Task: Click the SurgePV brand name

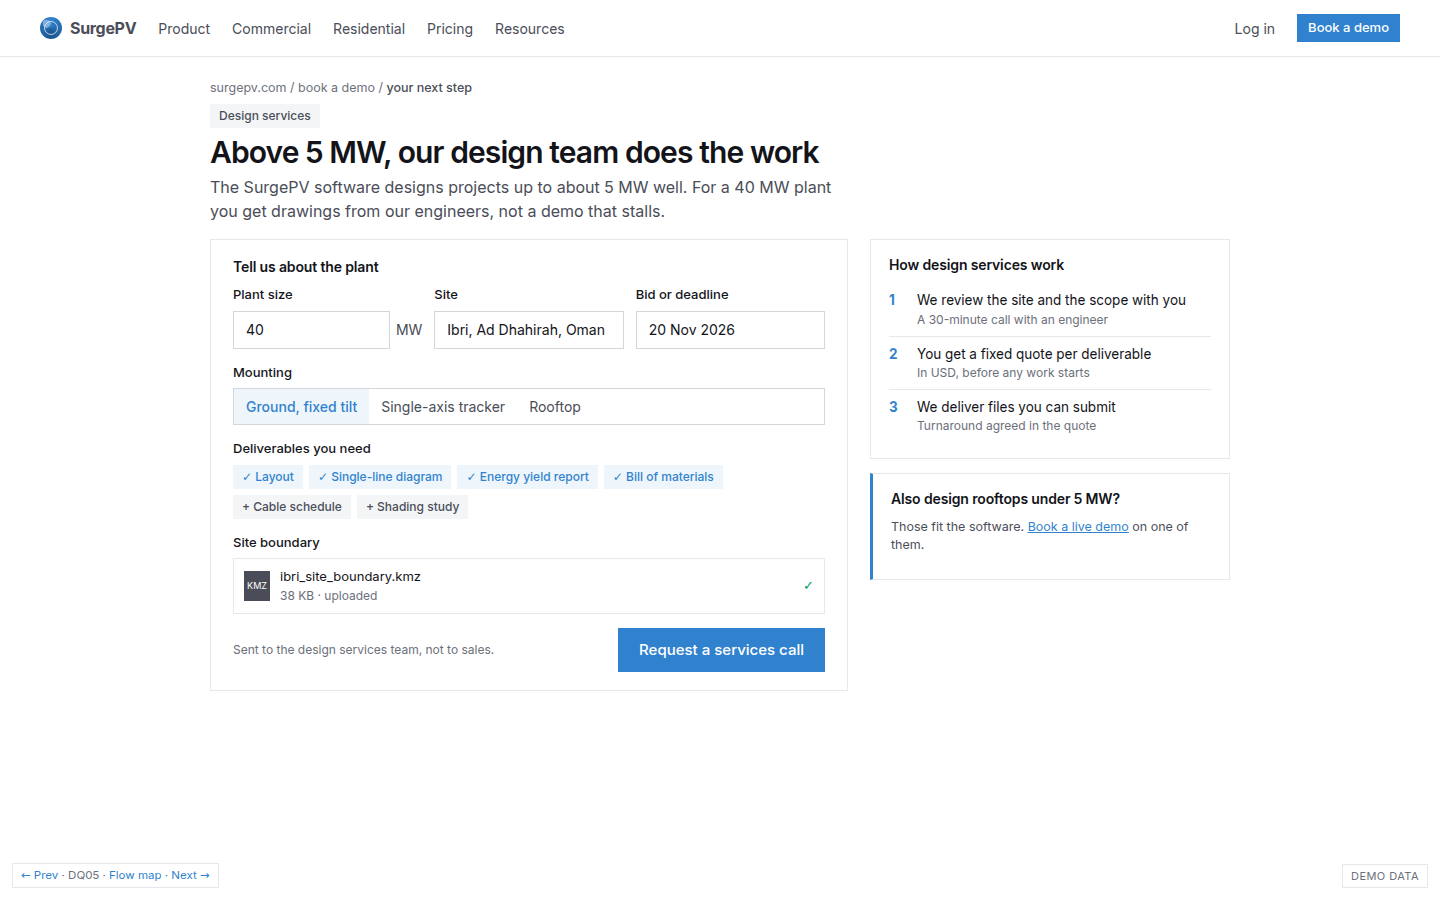Action: [x=103, y=28]
